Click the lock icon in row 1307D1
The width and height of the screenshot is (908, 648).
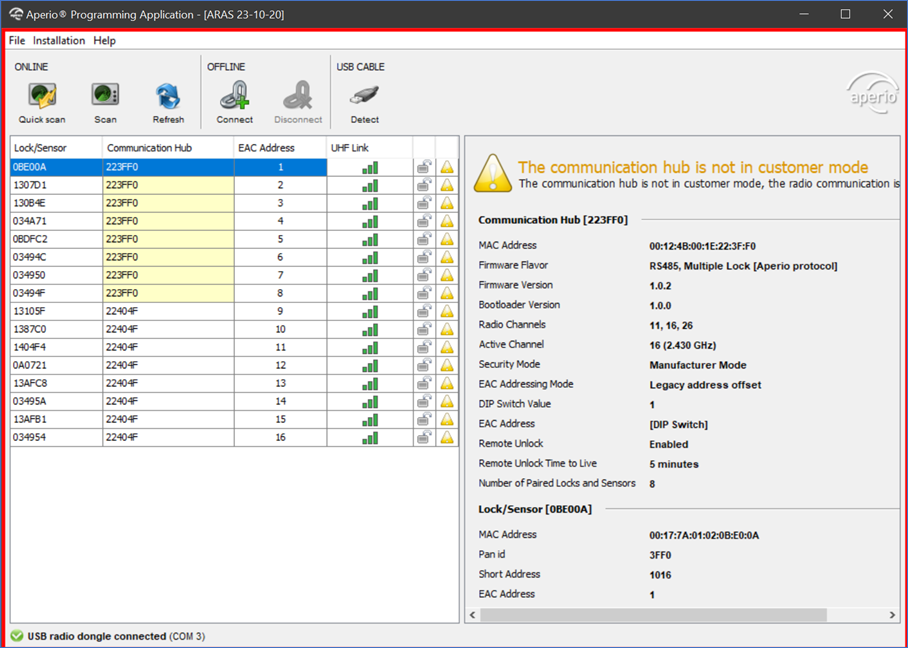click(424, 185)
